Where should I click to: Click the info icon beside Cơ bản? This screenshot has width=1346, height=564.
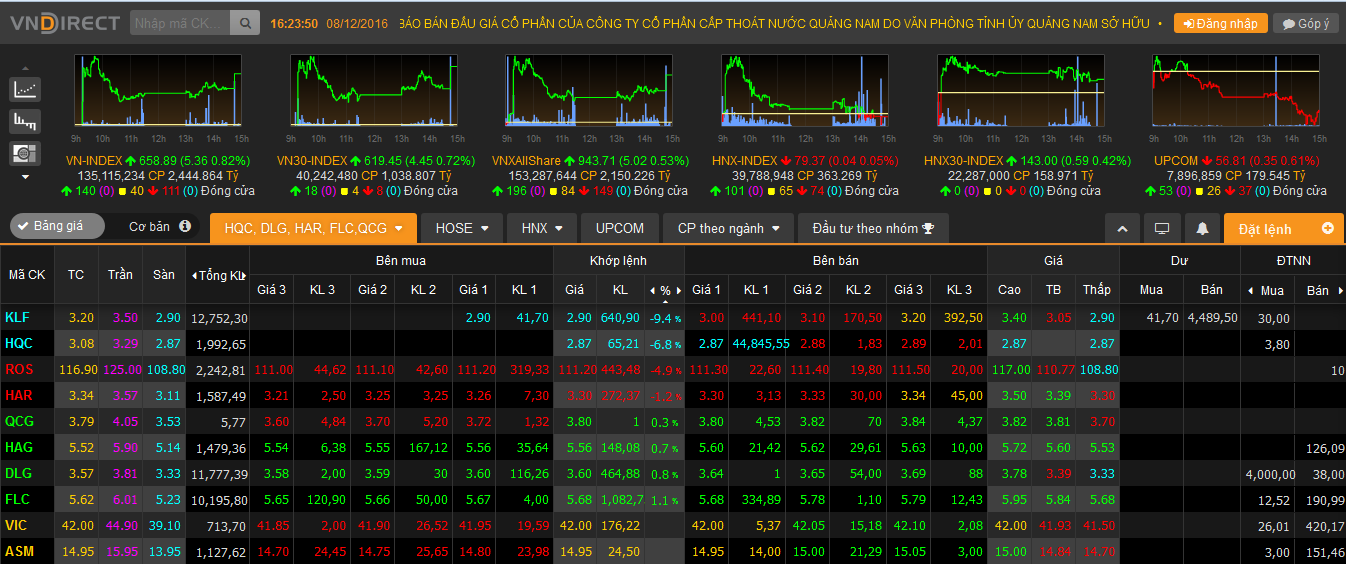coord(185,227)
